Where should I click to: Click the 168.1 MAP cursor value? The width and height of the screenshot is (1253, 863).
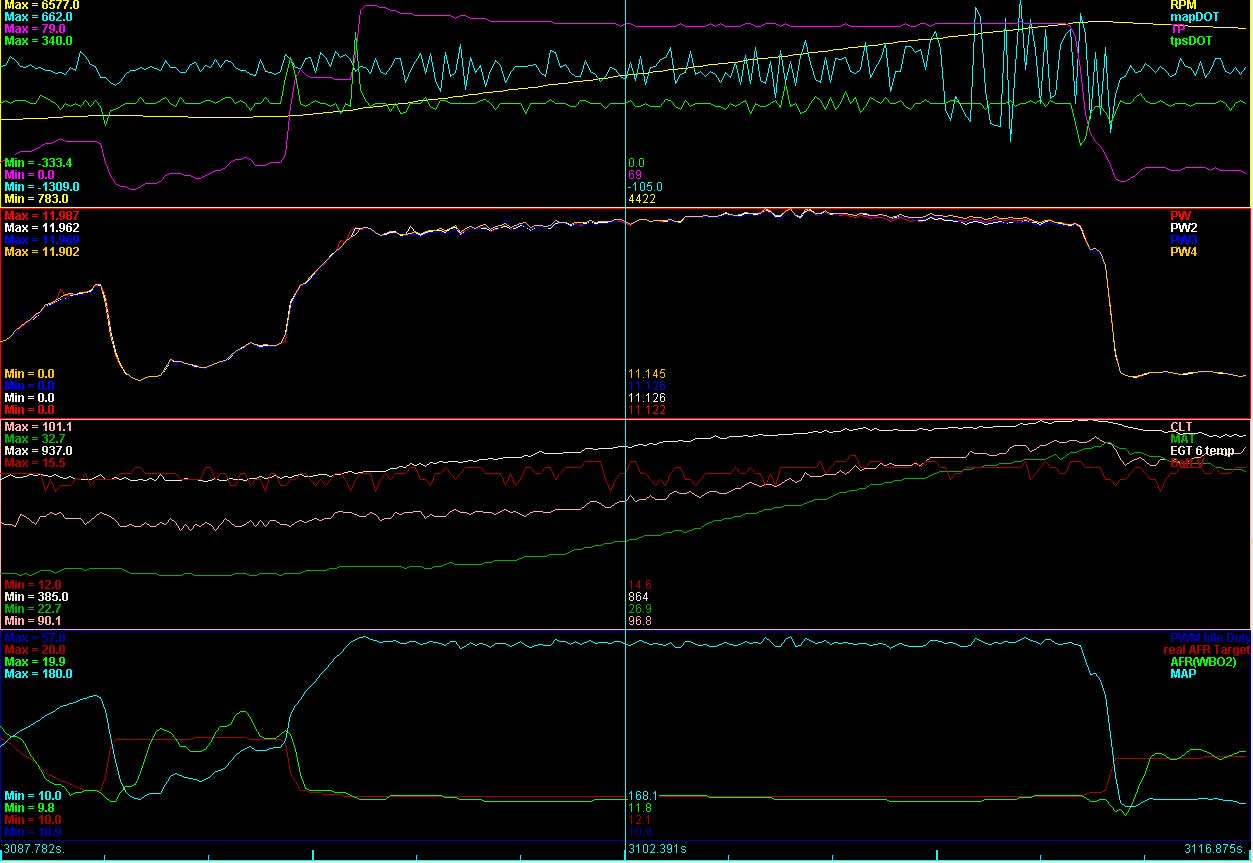pyautogui.click(x=641, y=796)
